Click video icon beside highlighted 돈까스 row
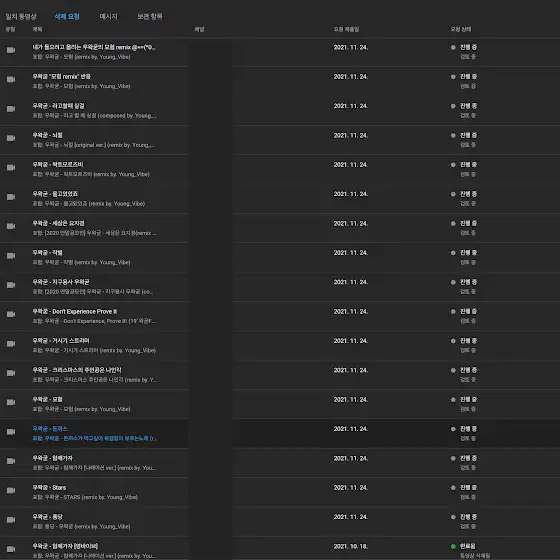This screenshot has width=560, height=560. click(11, 431)
